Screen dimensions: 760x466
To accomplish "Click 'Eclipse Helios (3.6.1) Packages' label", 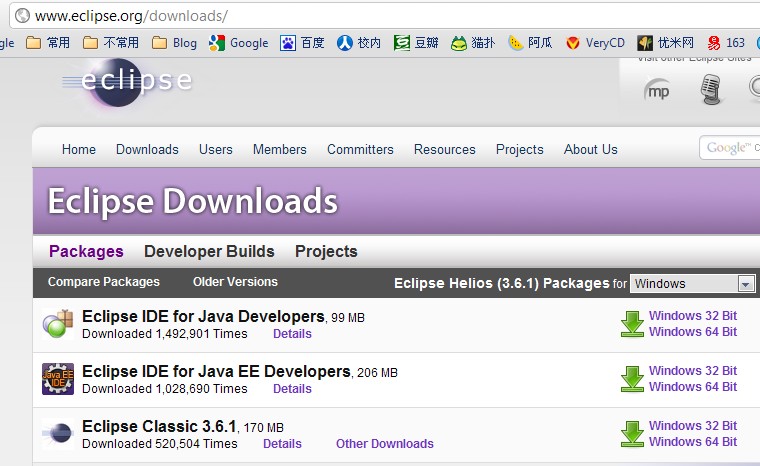I will click(x=501, y=283).
